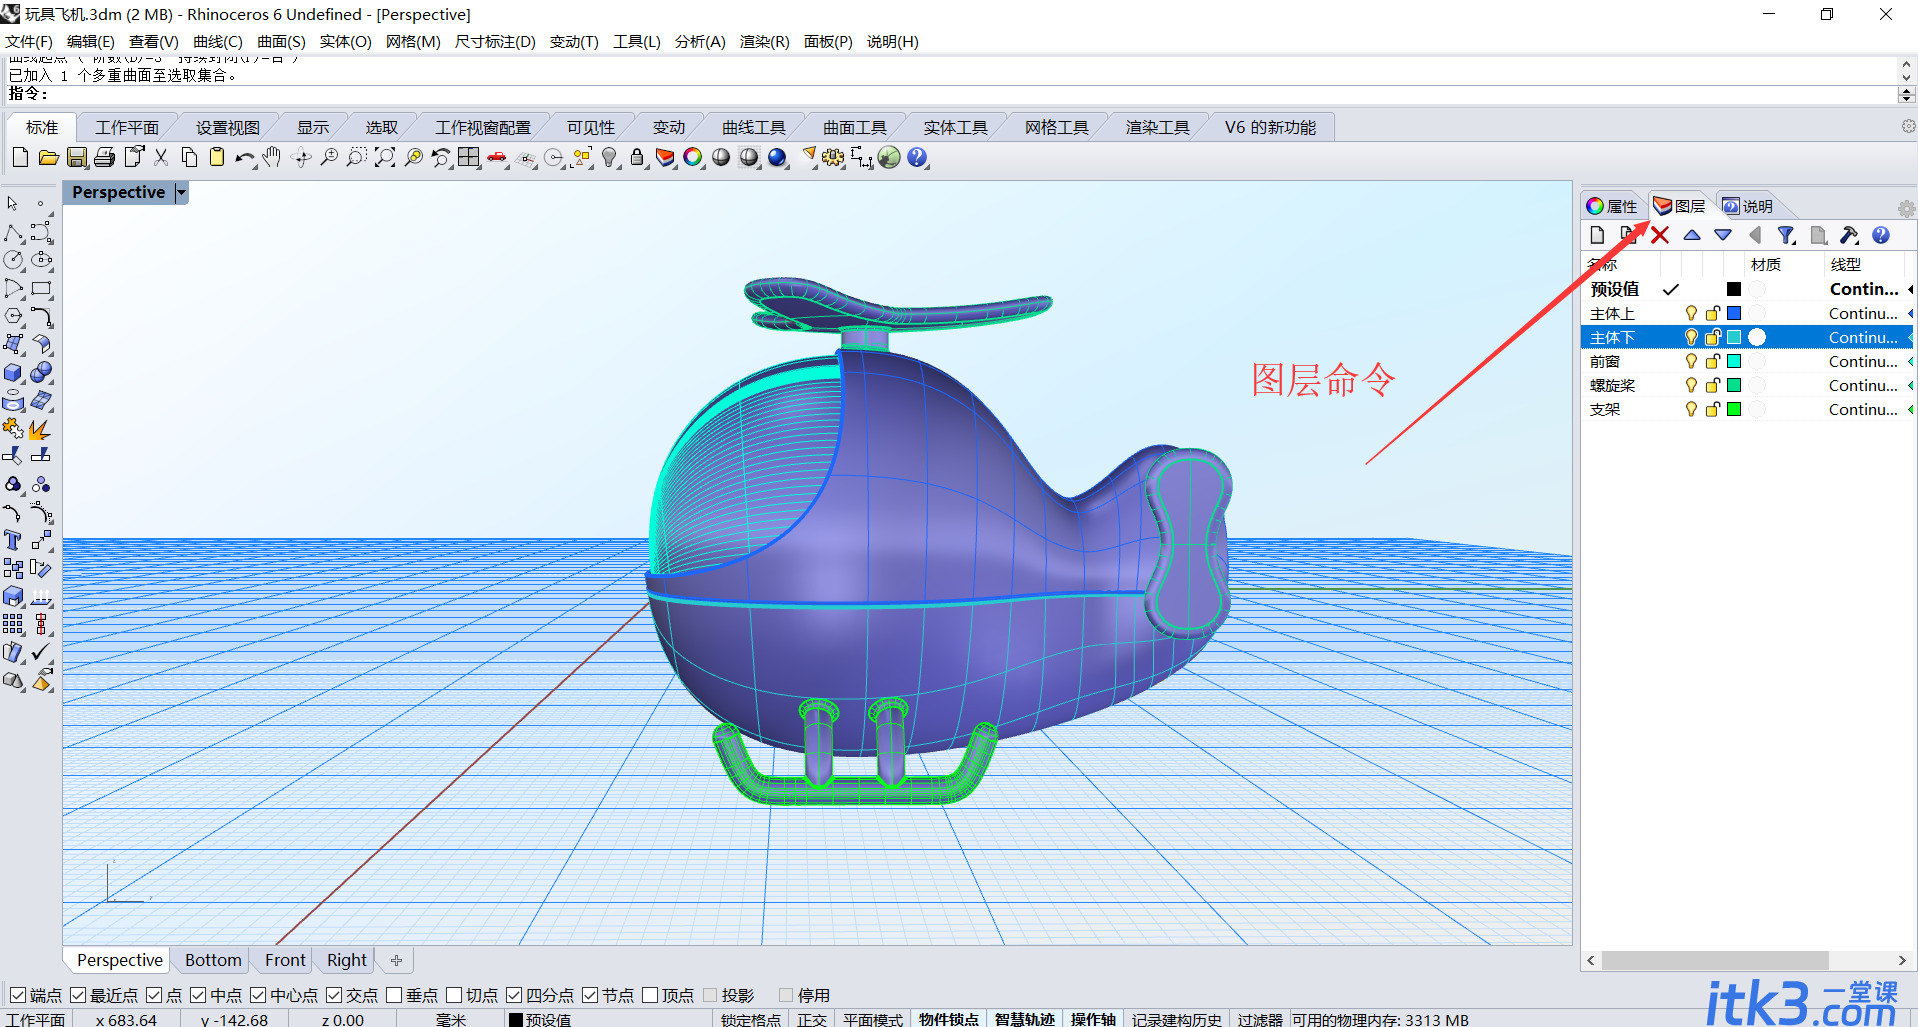Click the command history scroll-up arrow
This screenshot has height=1027, width=1918.
pos(1906,64)
